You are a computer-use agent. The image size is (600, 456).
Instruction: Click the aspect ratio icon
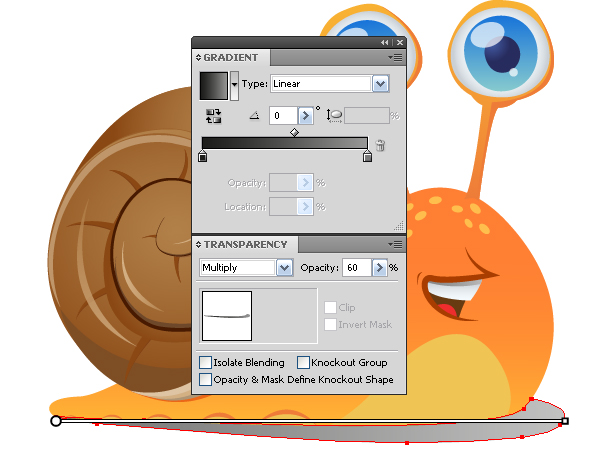pos(334,116)
